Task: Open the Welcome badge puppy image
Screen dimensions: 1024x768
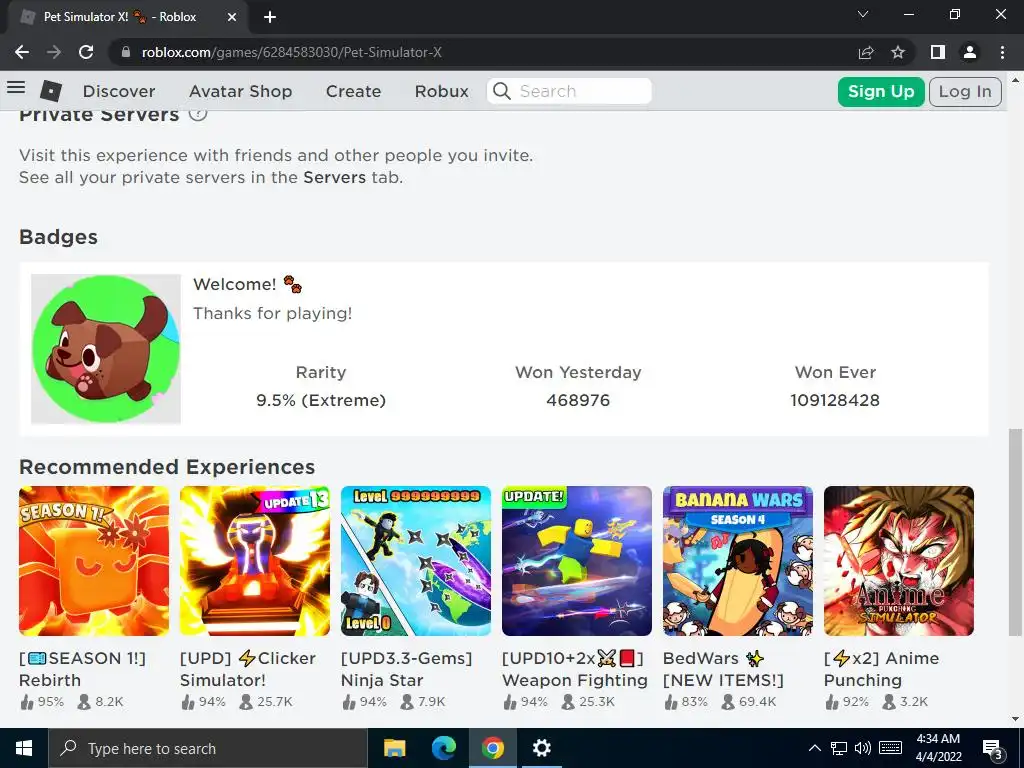Action: point(106,349)
